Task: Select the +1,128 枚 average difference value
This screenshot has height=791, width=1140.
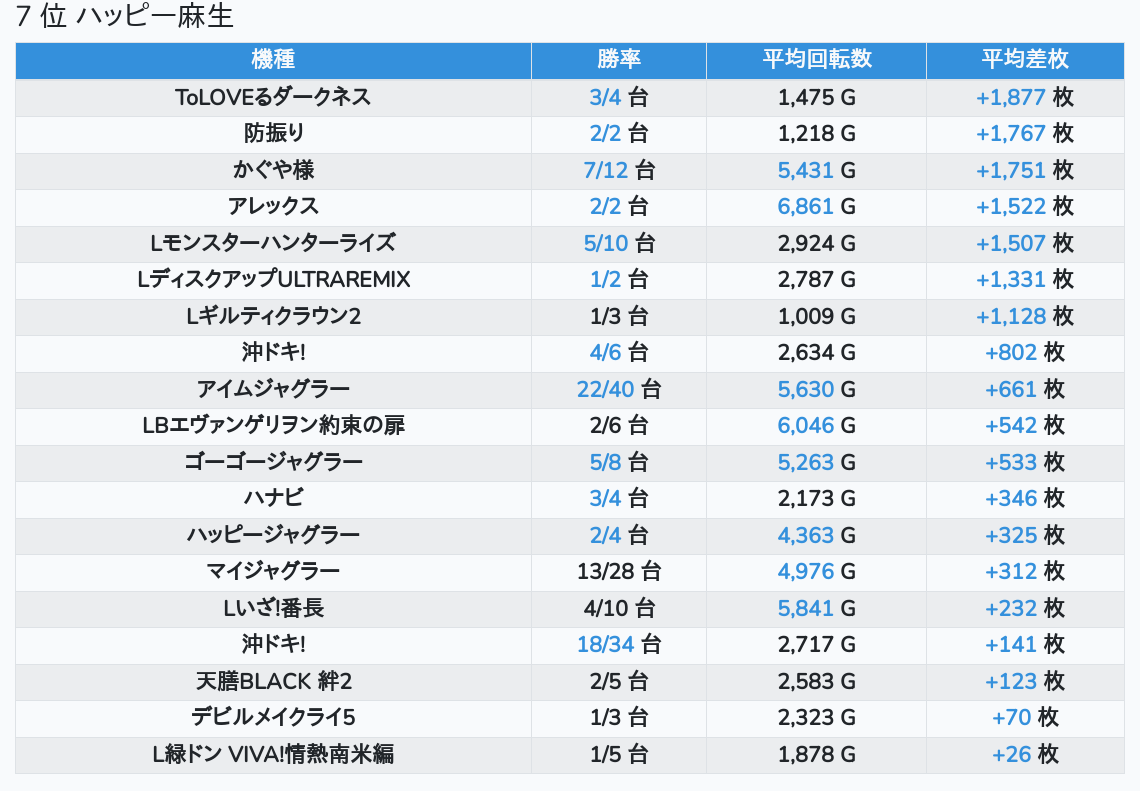Action: click(x=1025, y=316)
